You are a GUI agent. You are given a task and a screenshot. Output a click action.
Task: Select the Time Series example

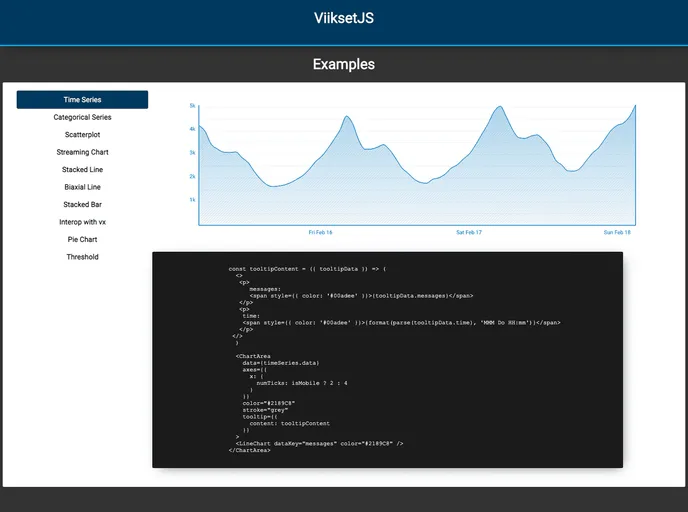[x=82, y=100]
